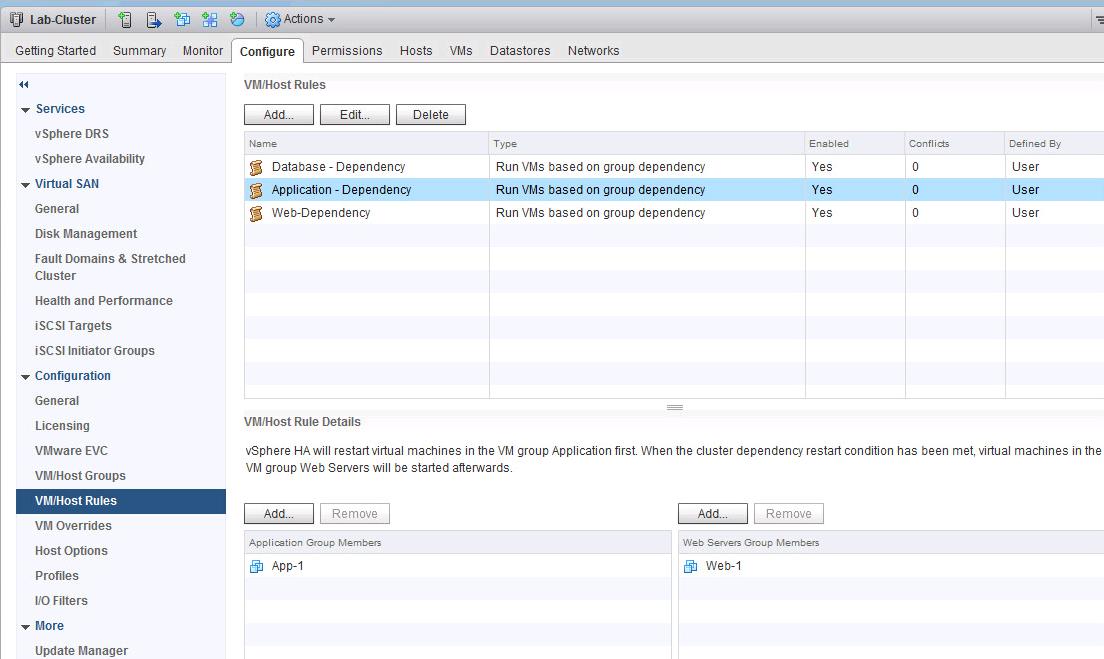Collapse the Virtual SAN section

click(25, 185)
